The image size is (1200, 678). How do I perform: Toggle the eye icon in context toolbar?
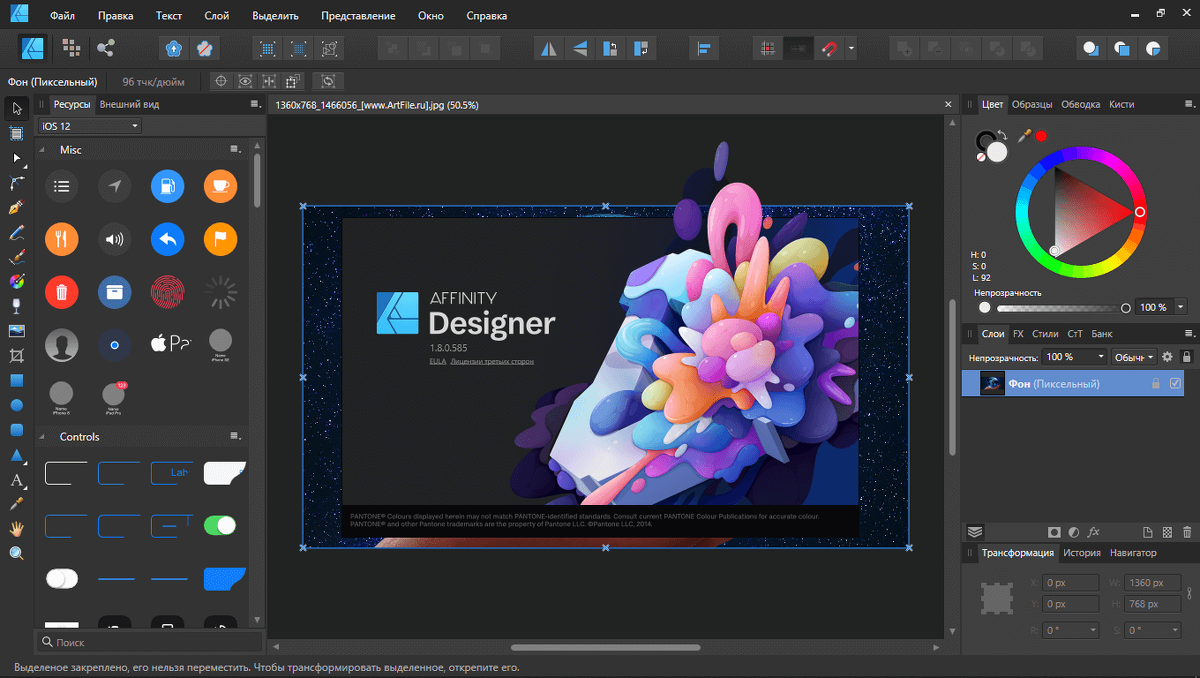(244, 81)
